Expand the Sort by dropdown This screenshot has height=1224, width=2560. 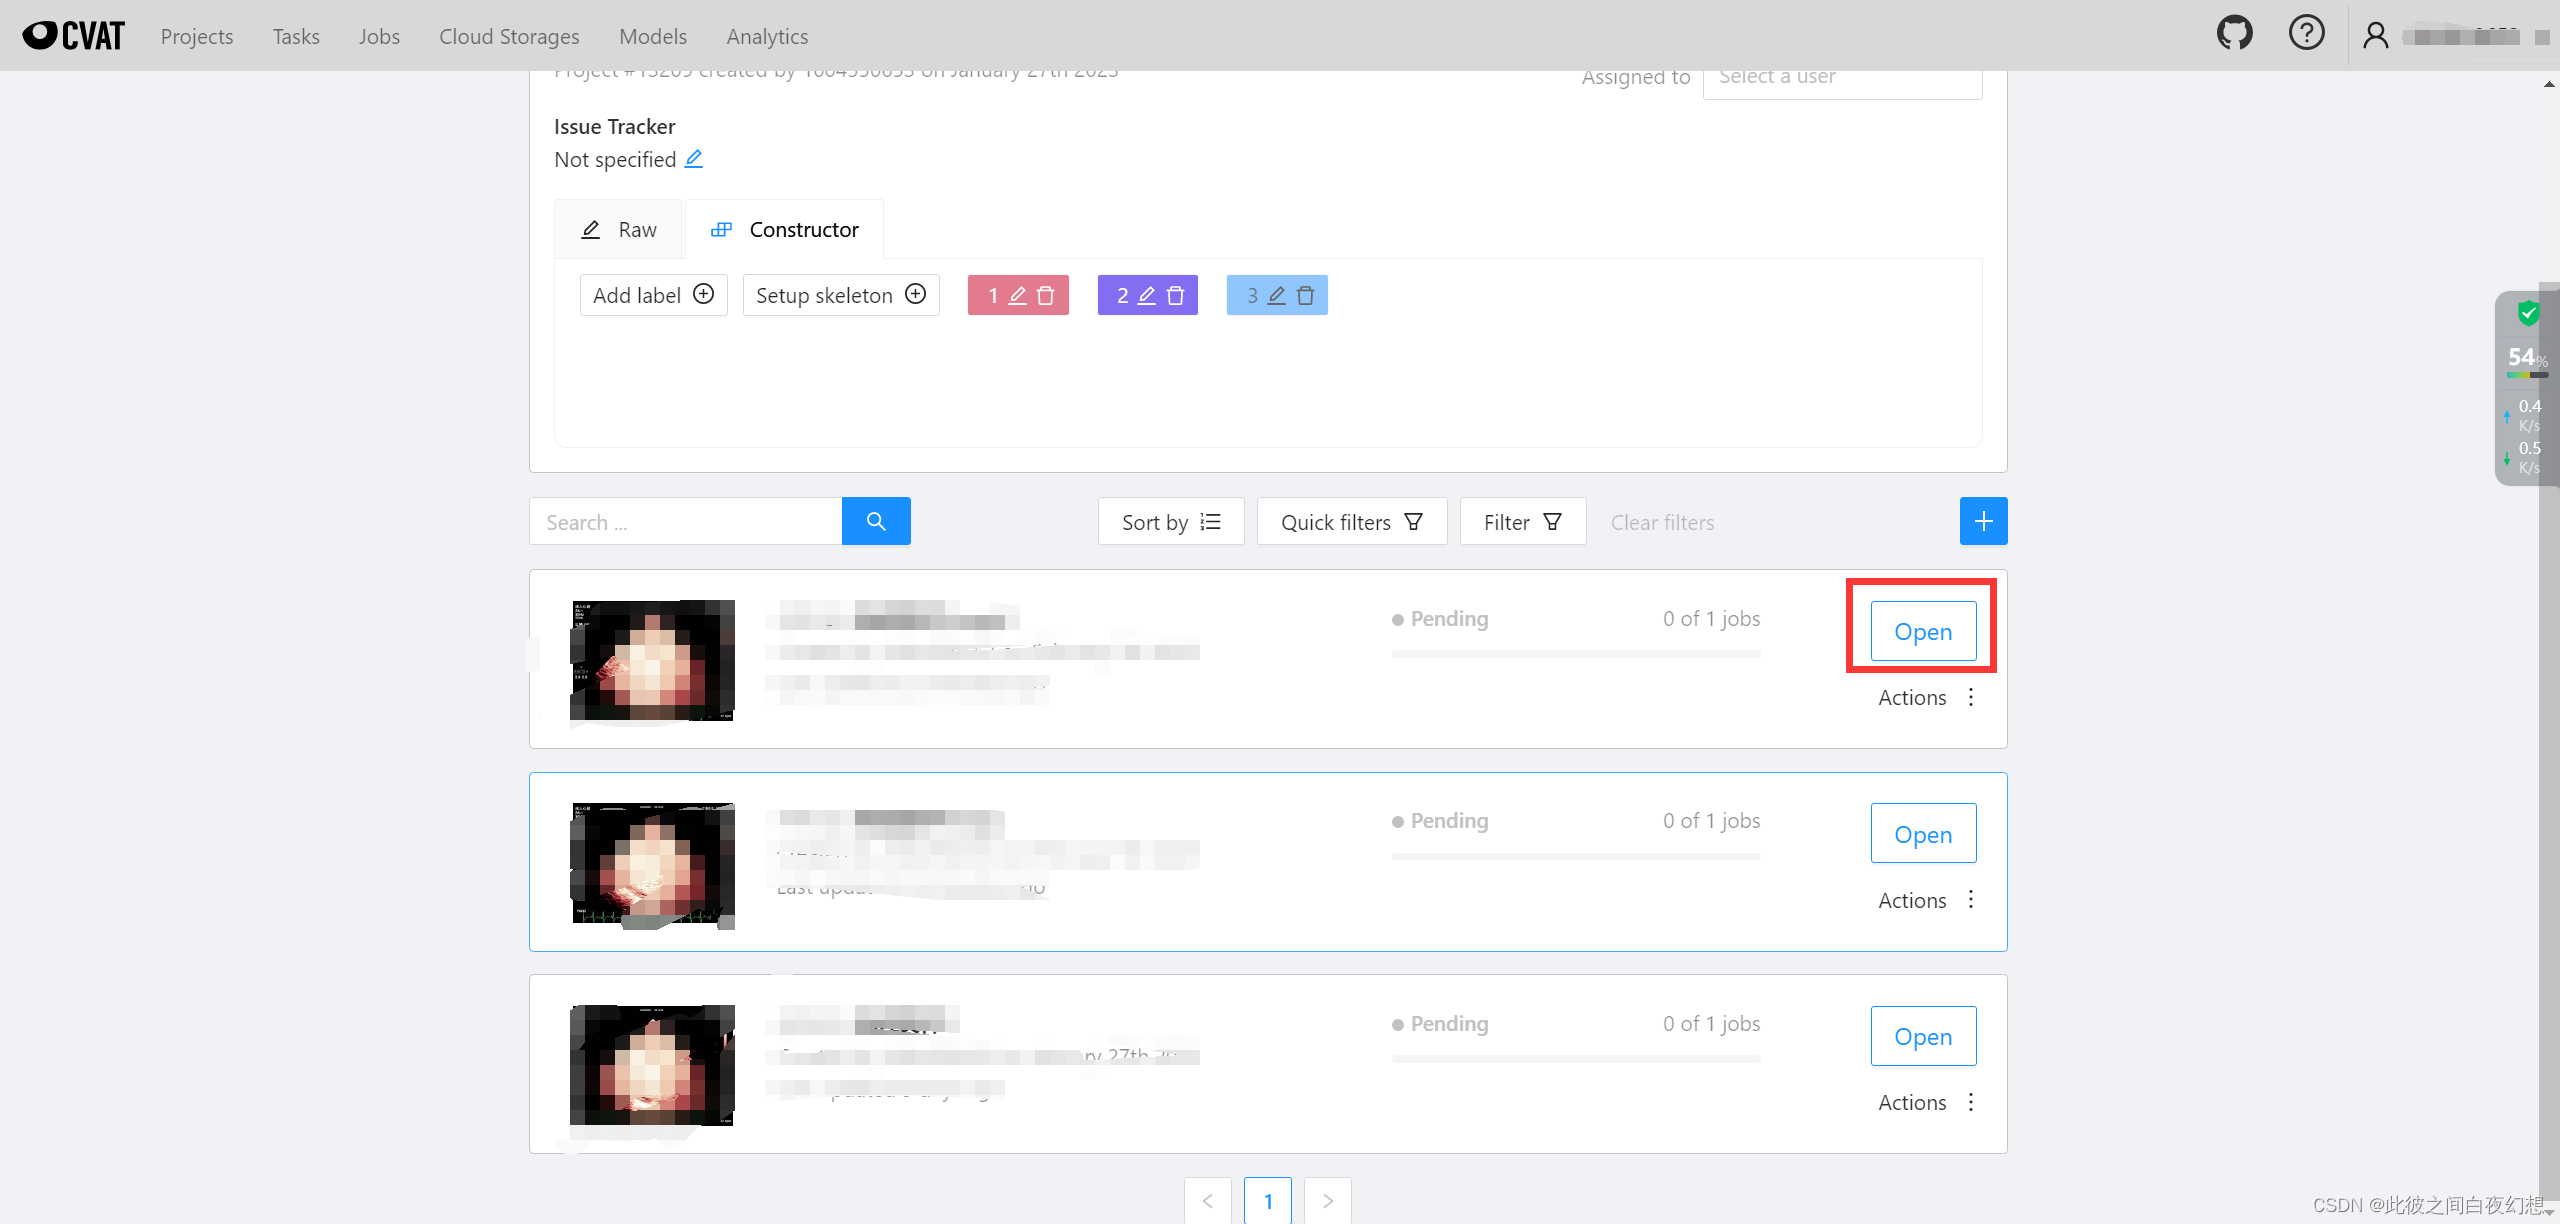pyautogui.click(x=1170, y=522)
